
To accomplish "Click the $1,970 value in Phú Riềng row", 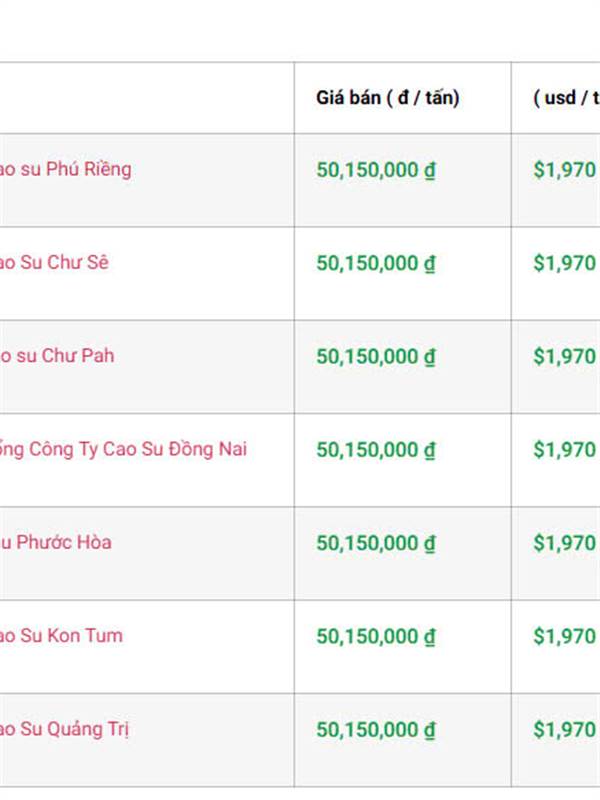I will click(565, 170).
